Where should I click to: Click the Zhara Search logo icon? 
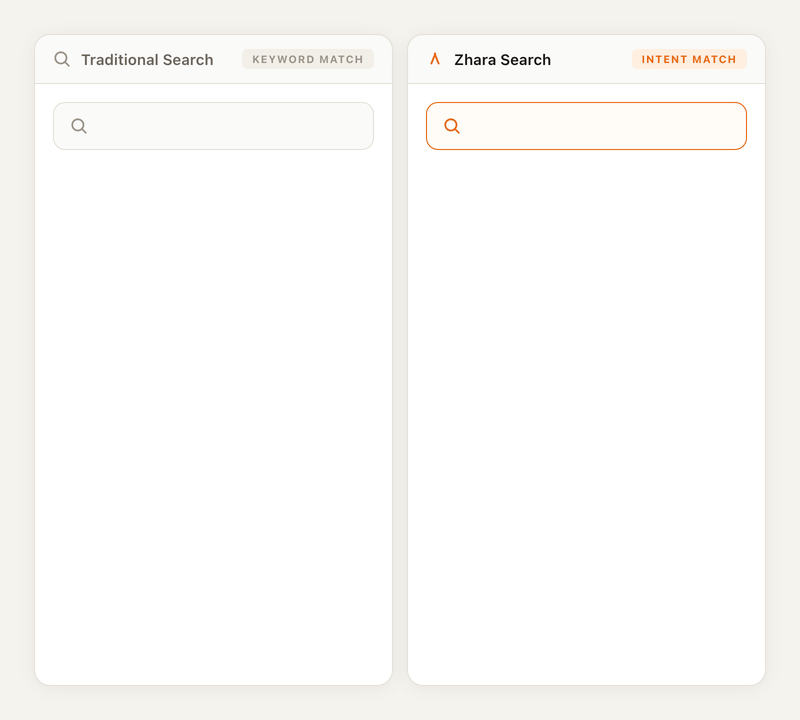pos(435,59)
